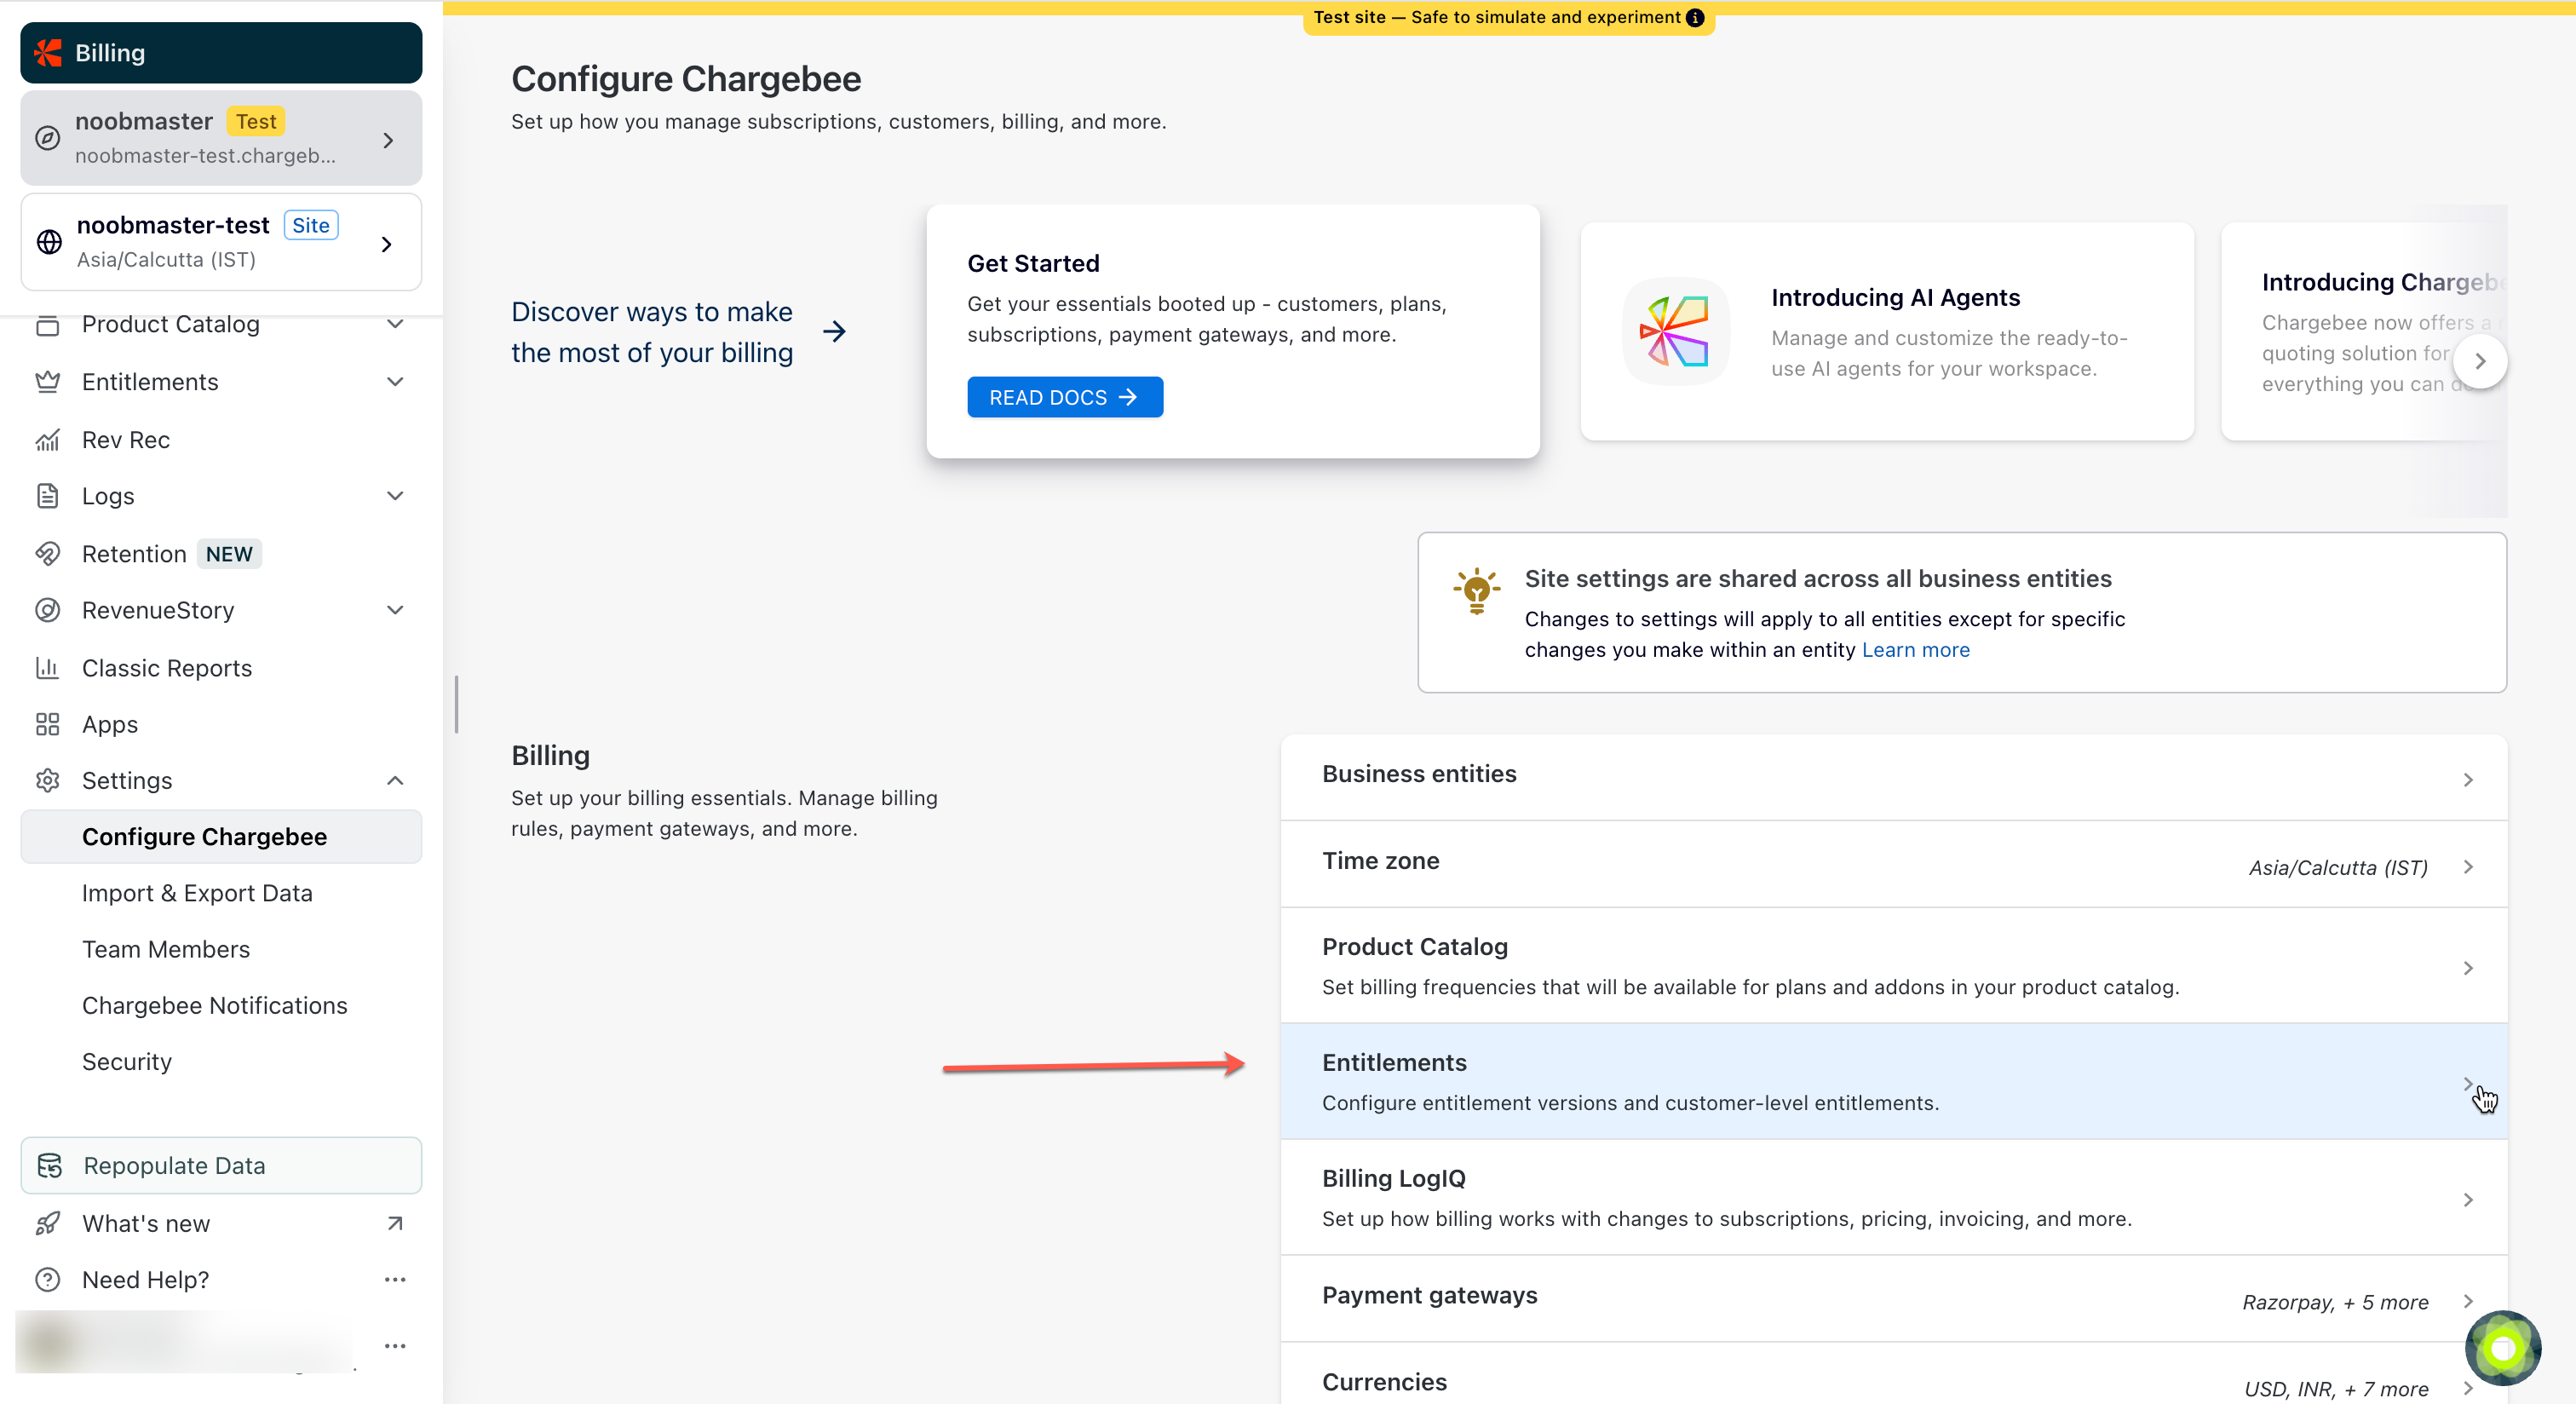Click the Rev Rec chart icon
Image resolution: width=2576 pixels, height=1404 pixels.
47,440
